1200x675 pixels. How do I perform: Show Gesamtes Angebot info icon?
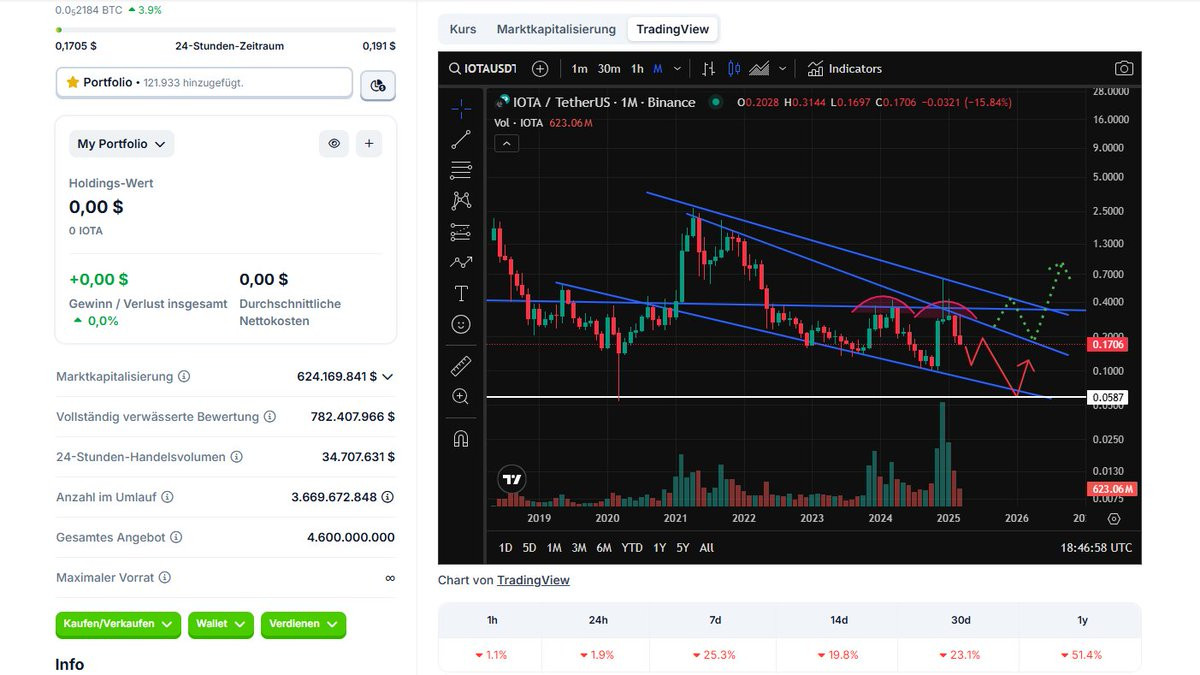pos(176,537)
